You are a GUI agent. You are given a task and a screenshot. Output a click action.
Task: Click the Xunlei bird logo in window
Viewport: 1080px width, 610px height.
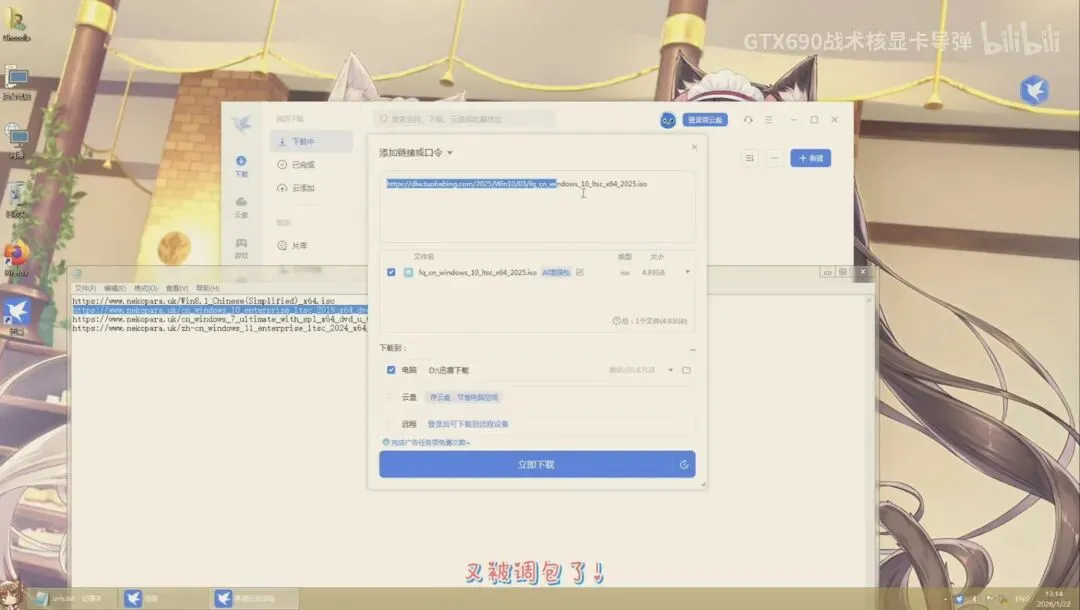(241, 123)
